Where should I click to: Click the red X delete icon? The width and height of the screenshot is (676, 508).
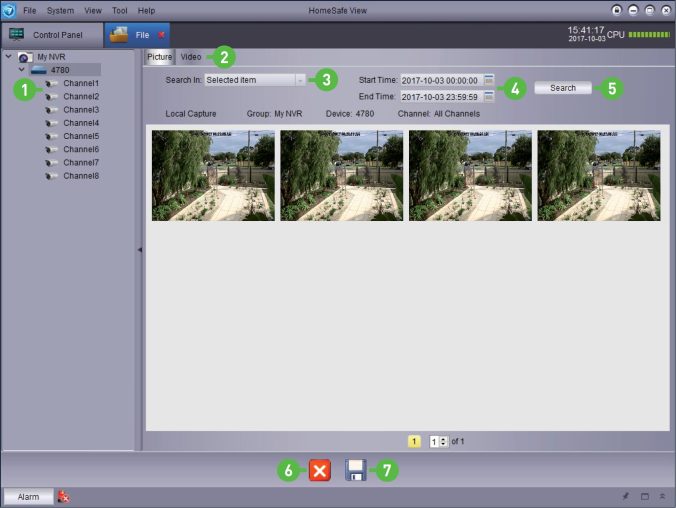tap(319, 471)
